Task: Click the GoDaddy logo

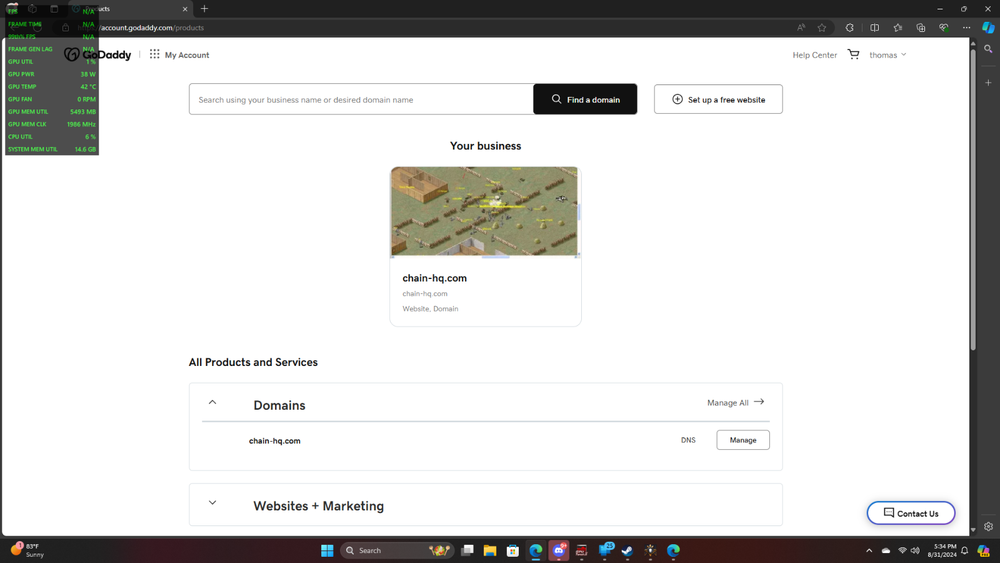Action: [98, 55]
